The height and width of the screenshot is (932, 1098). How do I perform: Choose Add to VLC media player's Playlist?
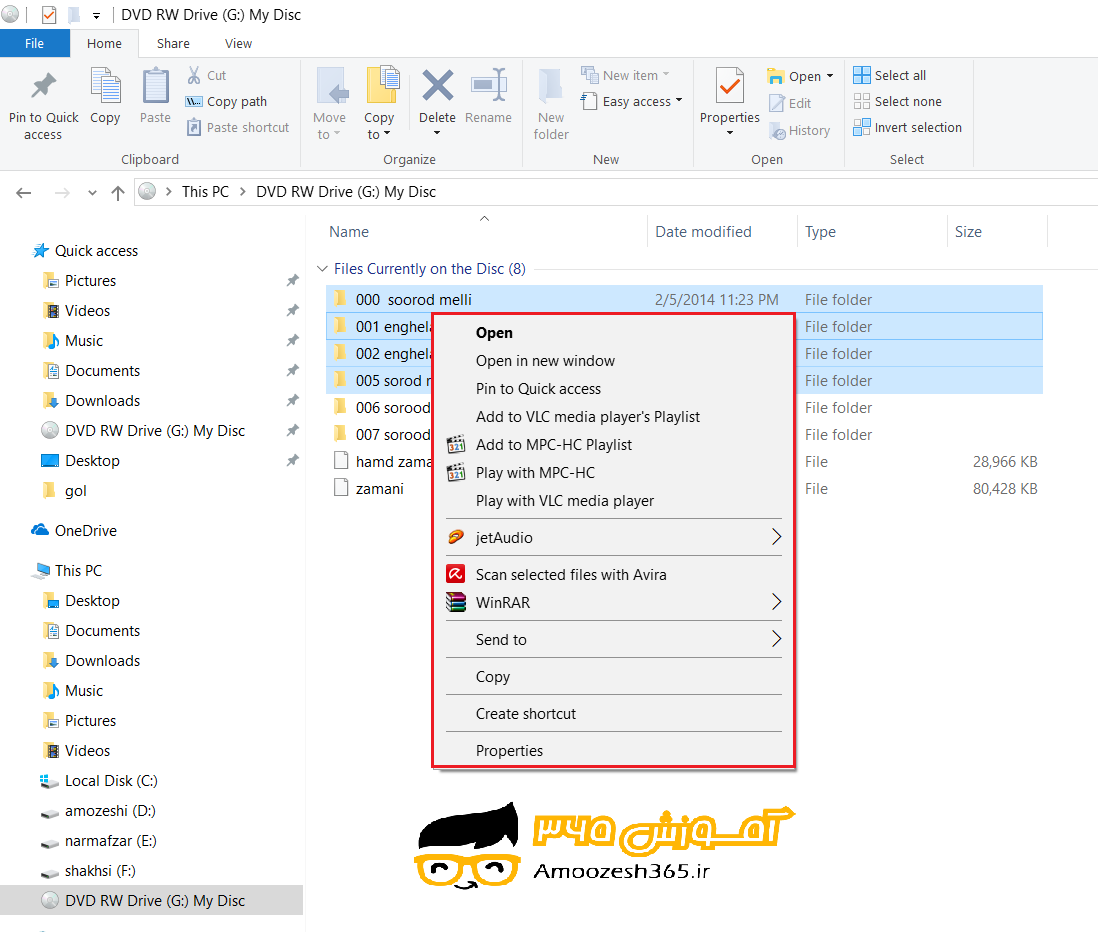pos(588,417)
